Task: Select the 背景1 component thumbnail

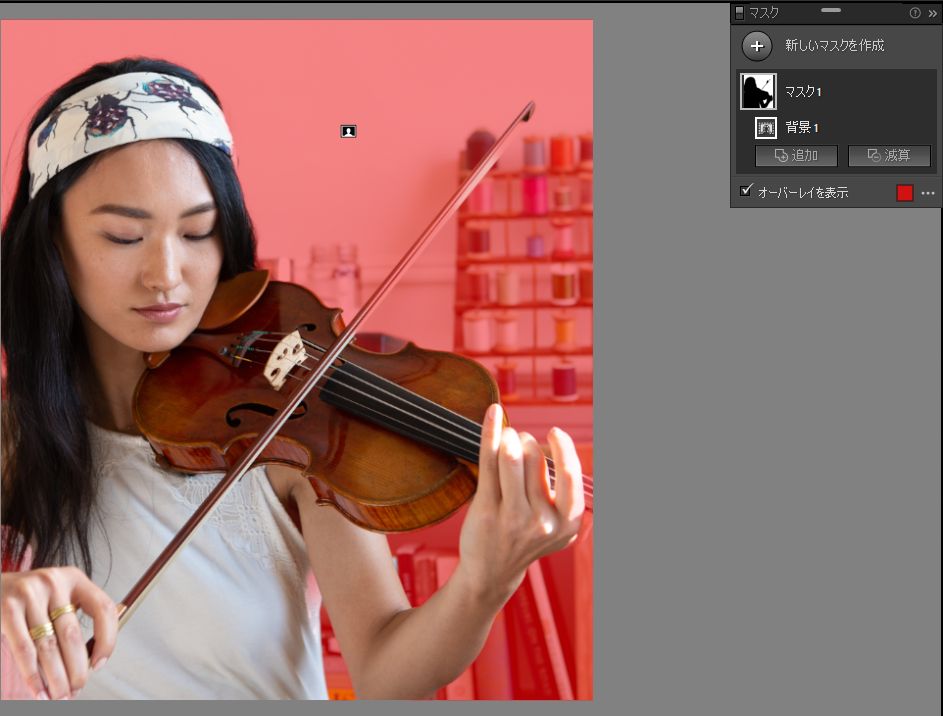Action: [766, 127]
